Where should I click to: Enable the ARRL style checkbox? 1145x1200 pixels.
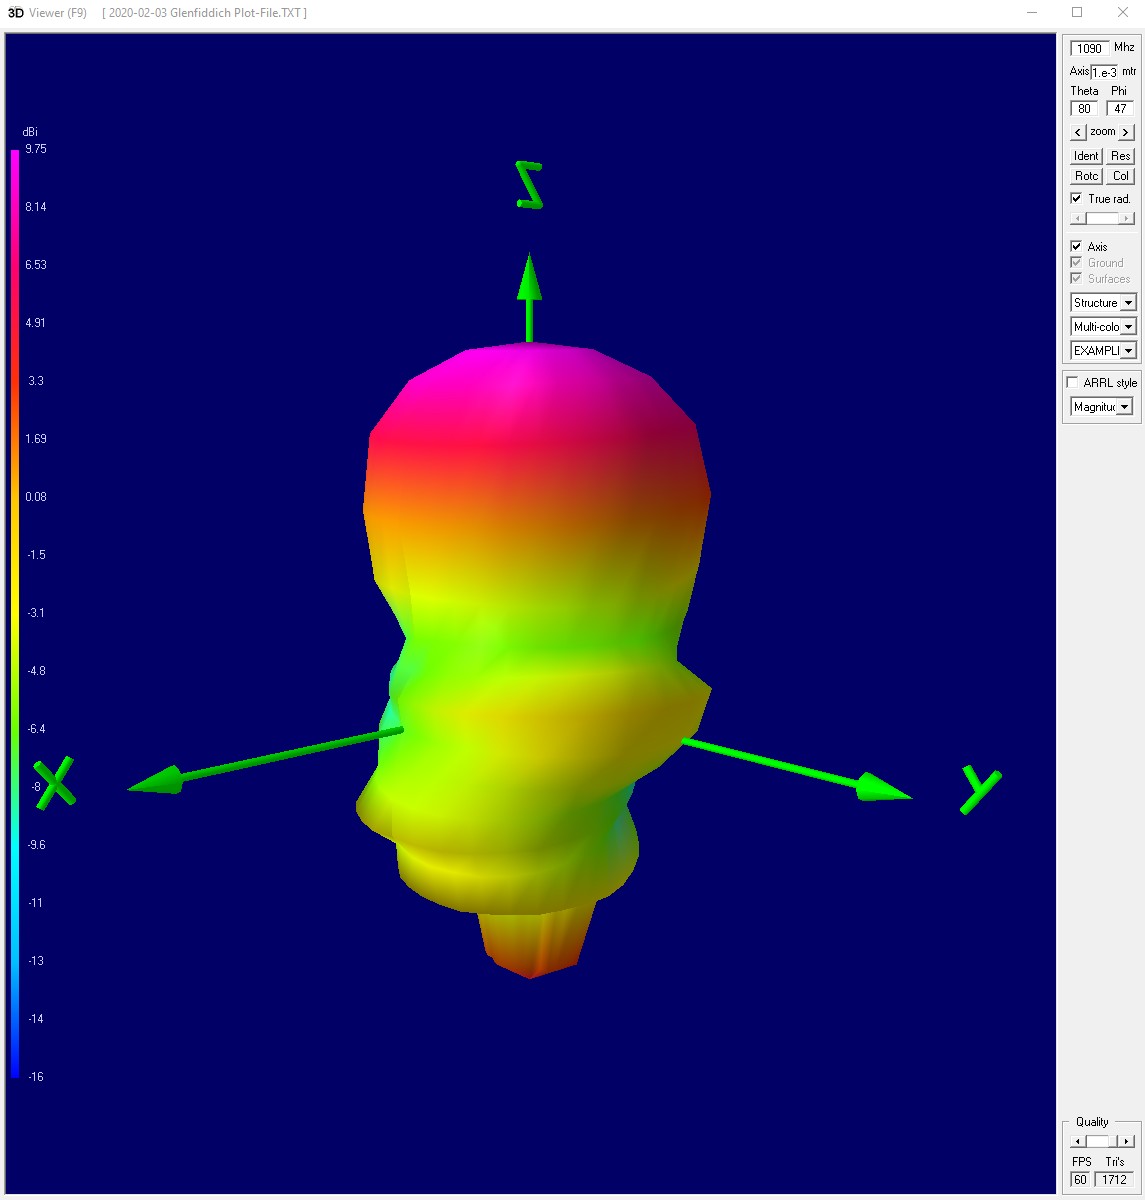(x=1073, y=383)
